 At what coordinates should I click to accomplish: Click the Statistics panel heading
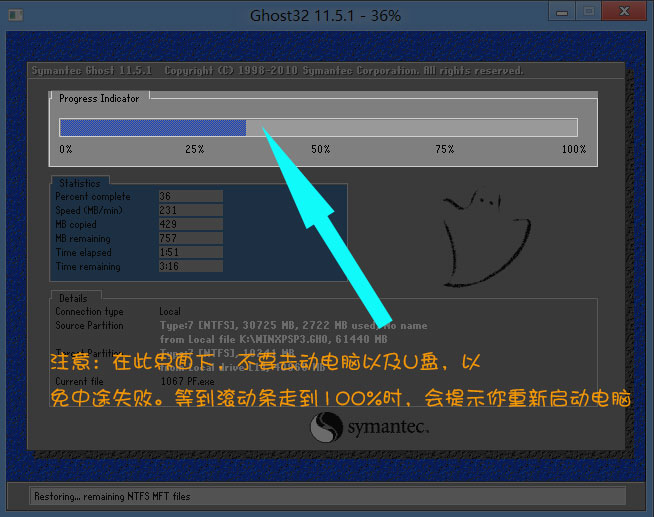[x=80, y=183]
